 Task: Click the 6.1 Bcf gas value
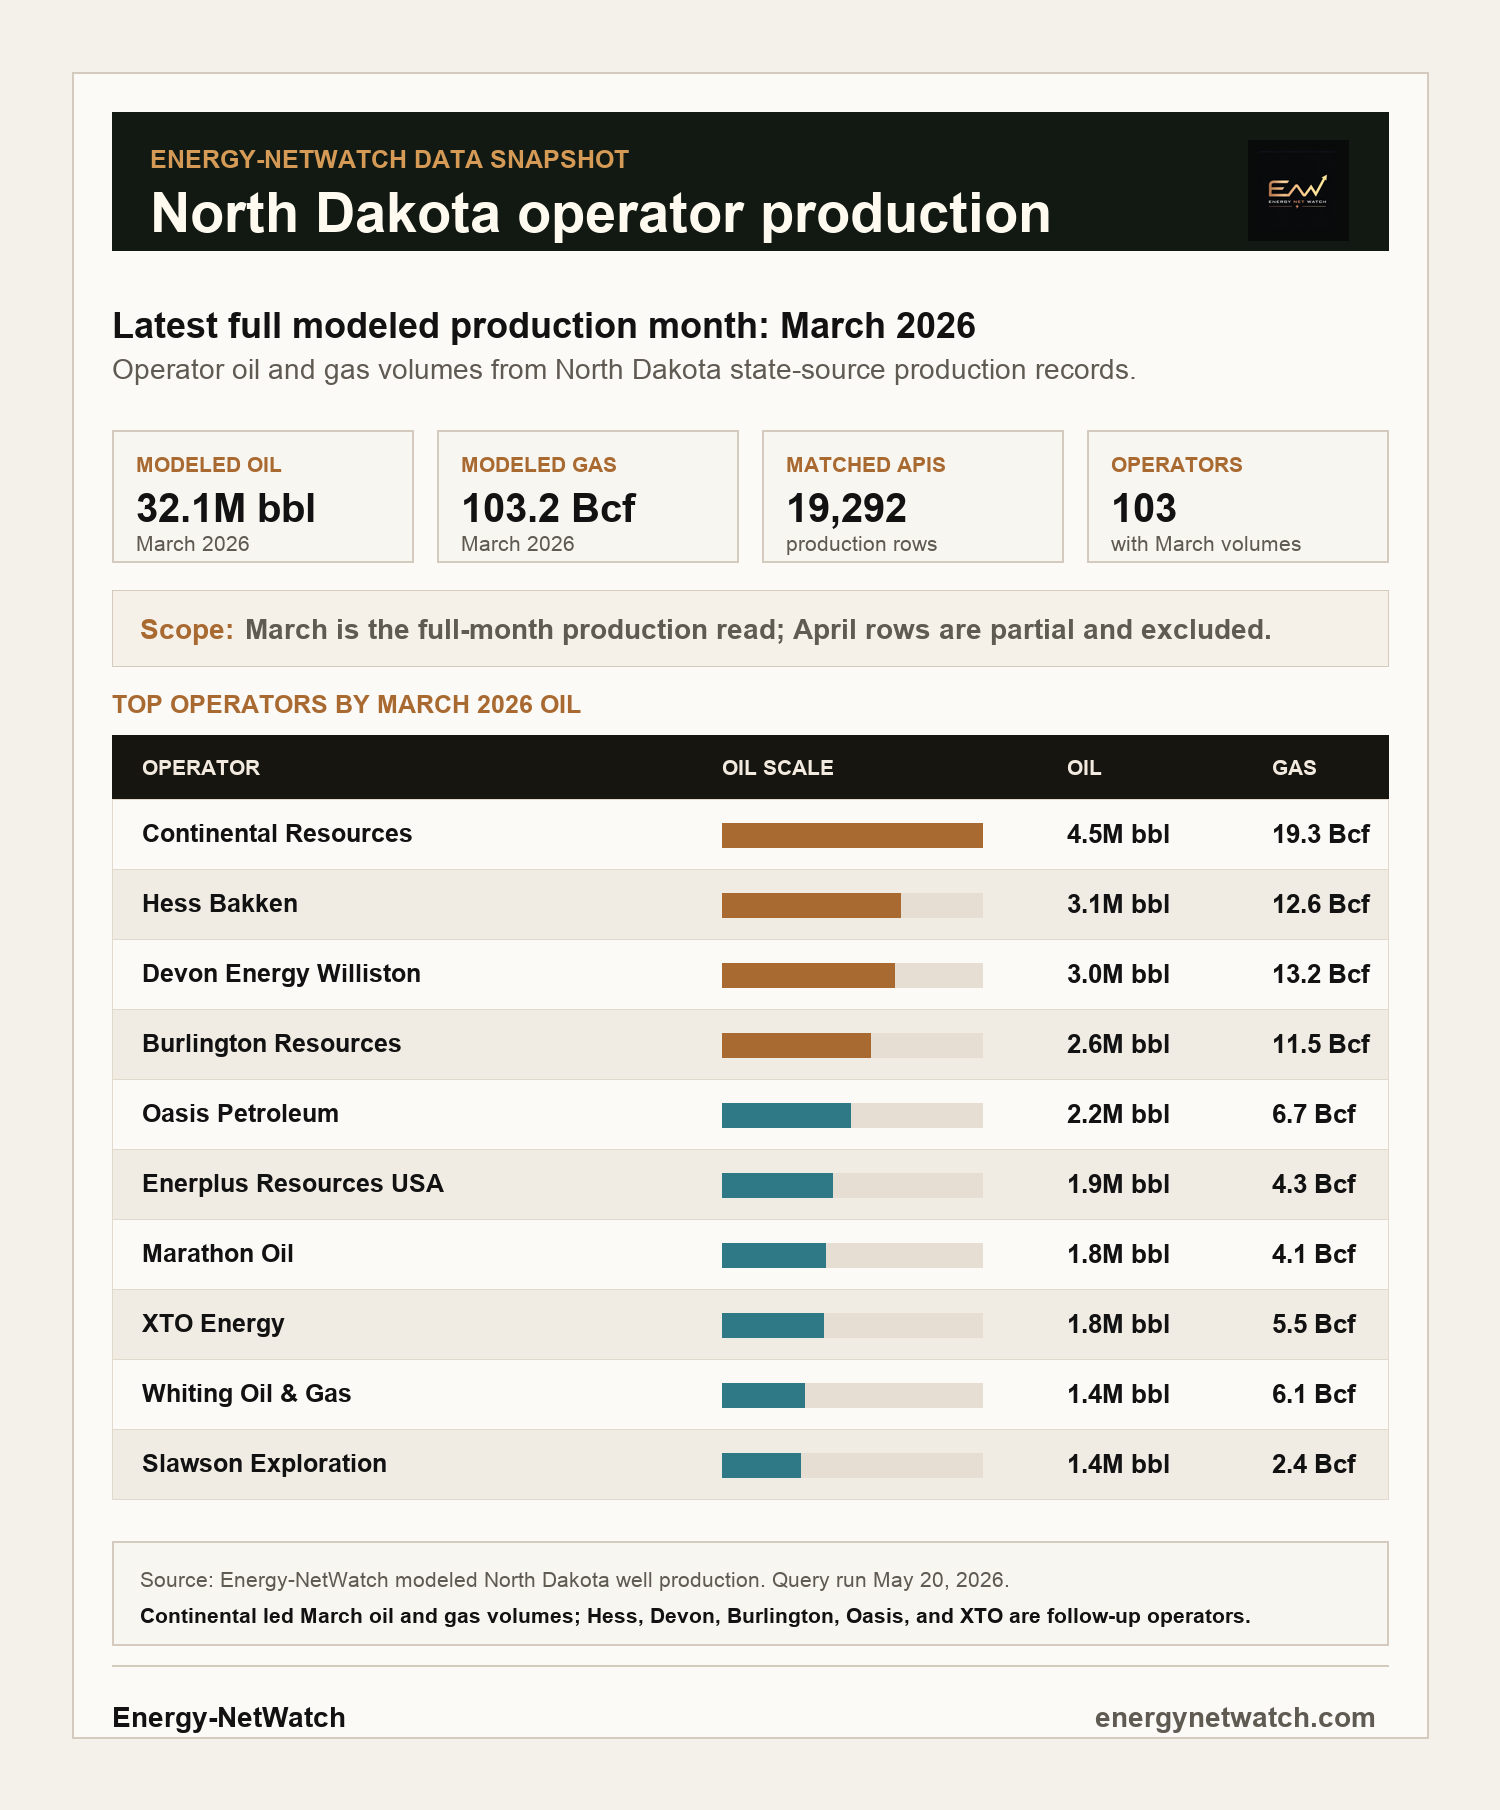point(1313,1394)
